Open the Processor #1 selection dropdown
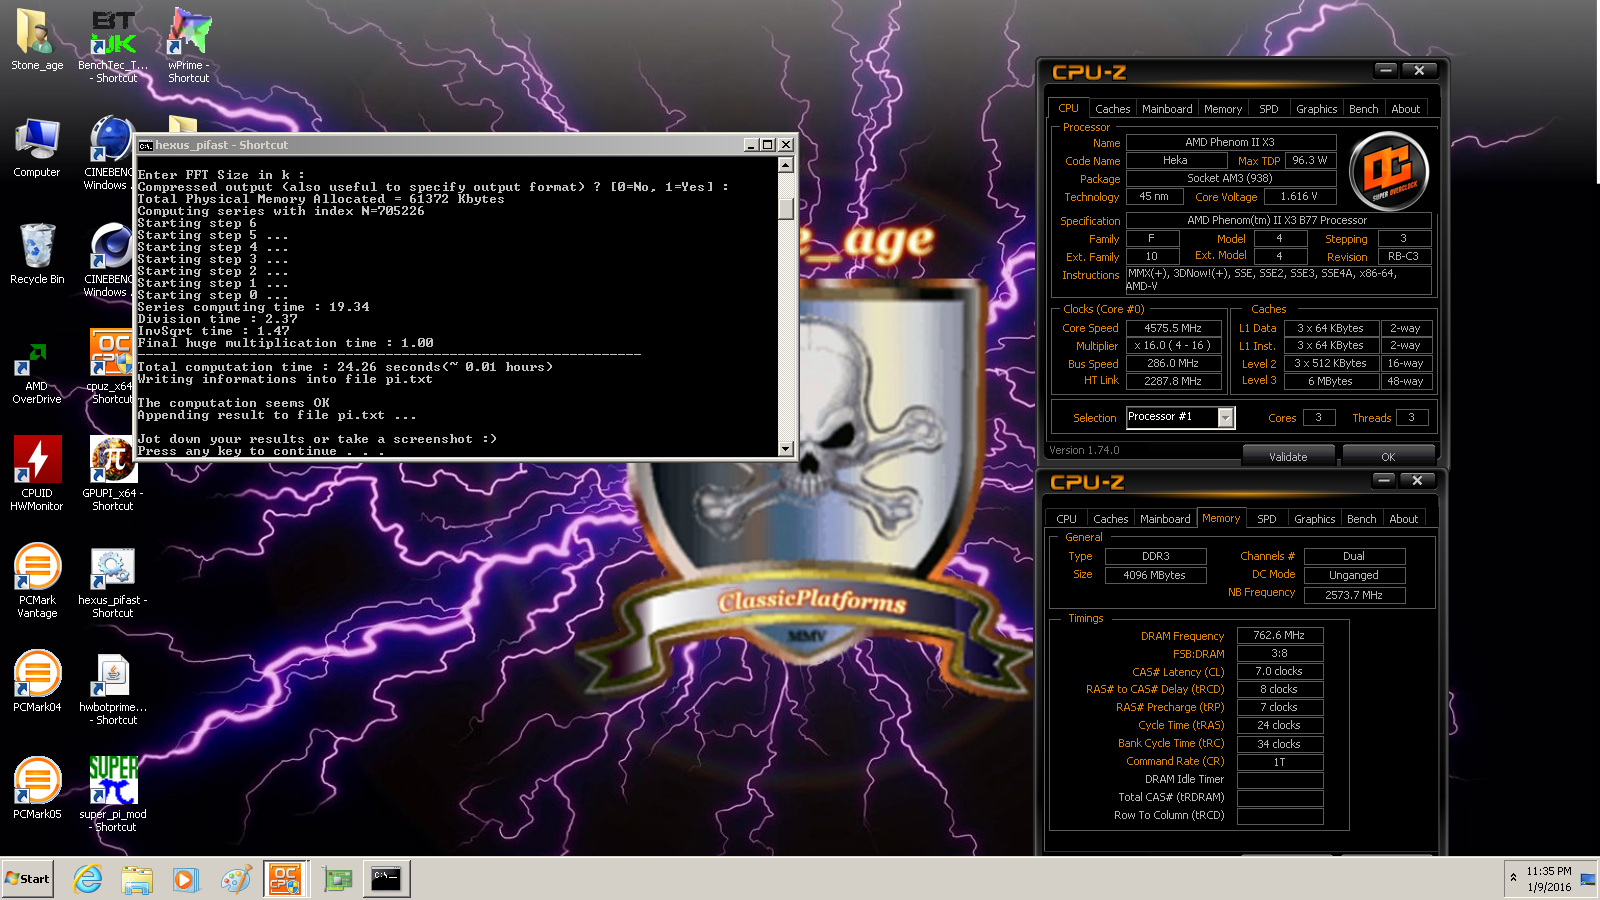1600x900 pixels. pos(1226,418)
